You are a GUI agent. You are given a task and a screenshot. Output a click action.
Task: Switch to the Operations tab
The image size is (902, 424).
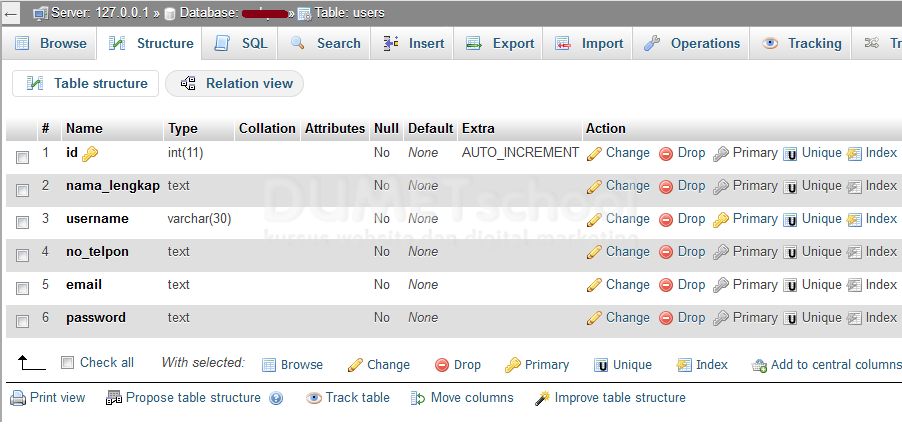pyautogui.click(x=691, y=44)
